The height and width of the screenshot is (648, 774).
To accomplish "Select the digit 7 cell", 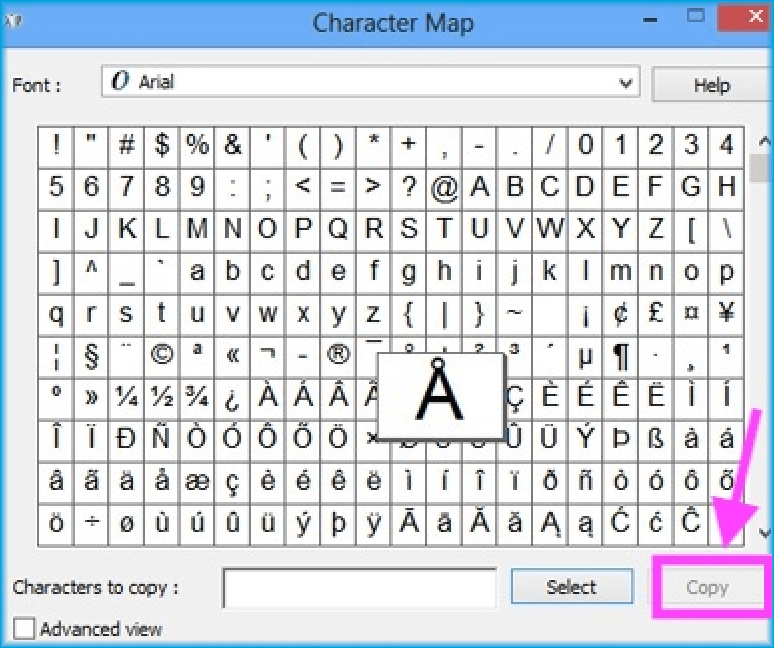I will (126, 189).
